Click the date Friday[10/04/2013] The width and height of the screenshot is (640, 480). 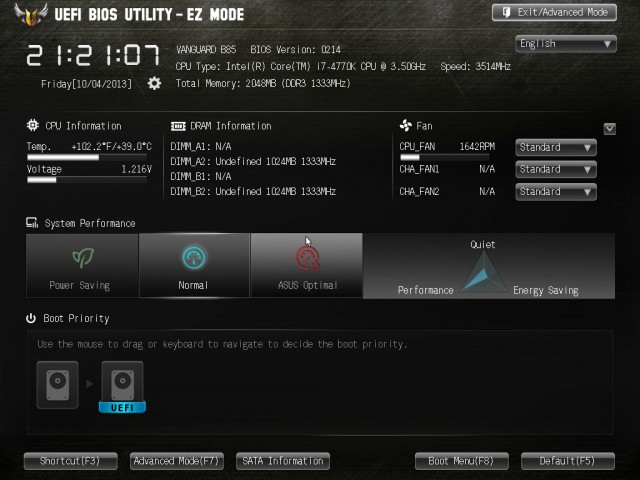pos(87,84)
